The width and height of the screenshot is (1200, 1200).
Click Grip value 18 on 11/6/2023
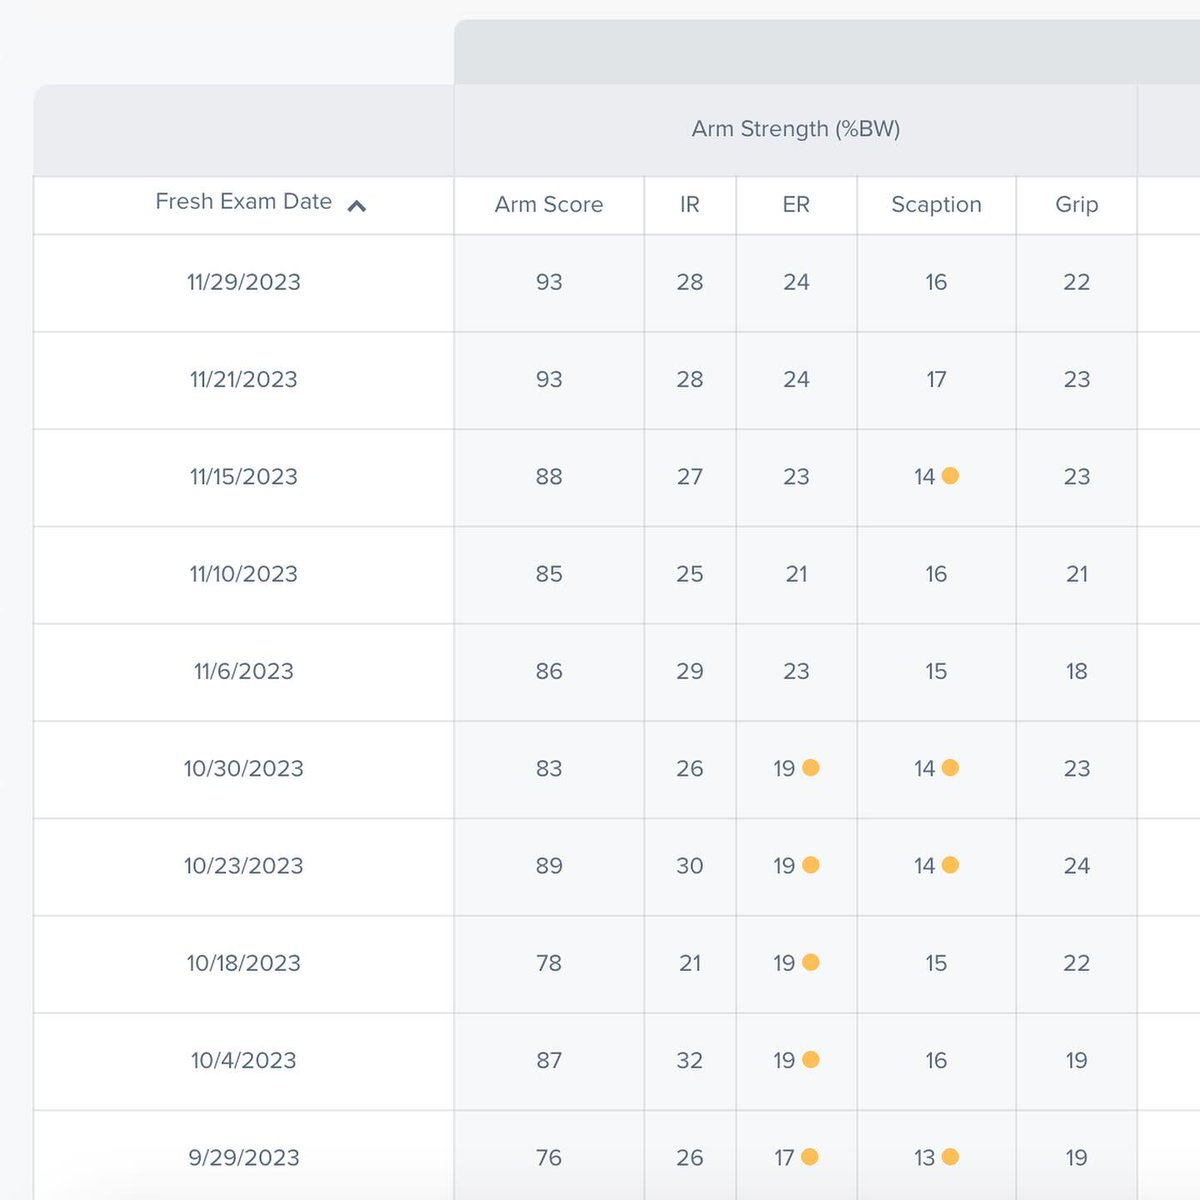[x=1077, y=672]
